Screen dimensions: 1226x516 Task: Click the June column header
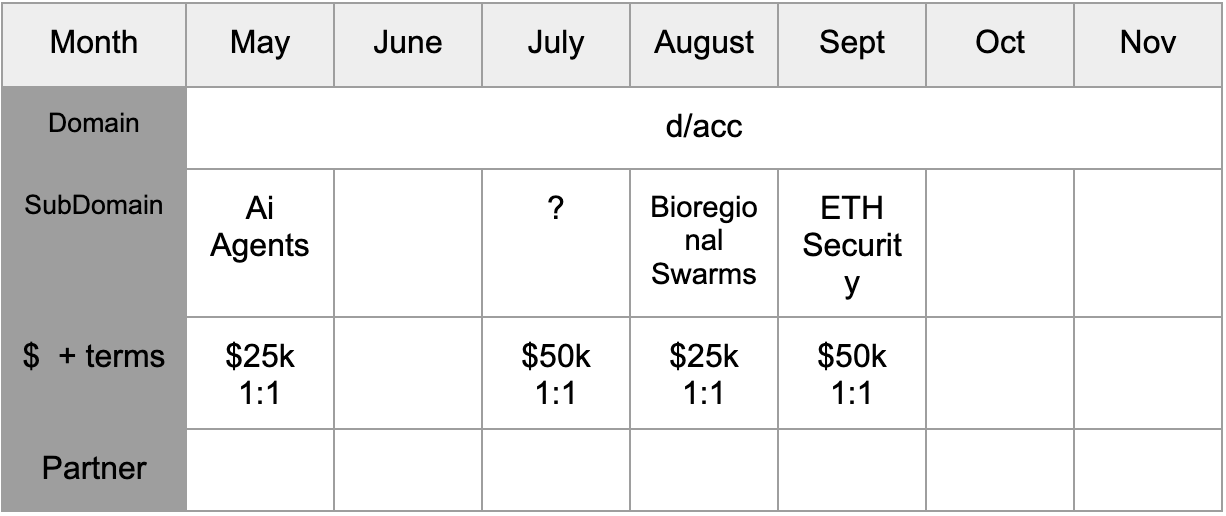[407, 43]
